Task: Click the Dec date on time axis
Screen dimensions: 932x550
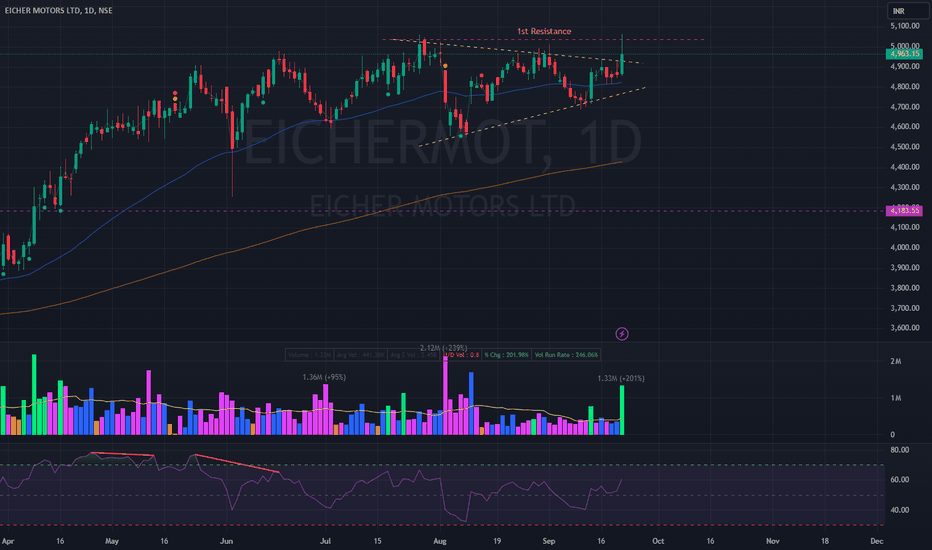Action: 876,541
